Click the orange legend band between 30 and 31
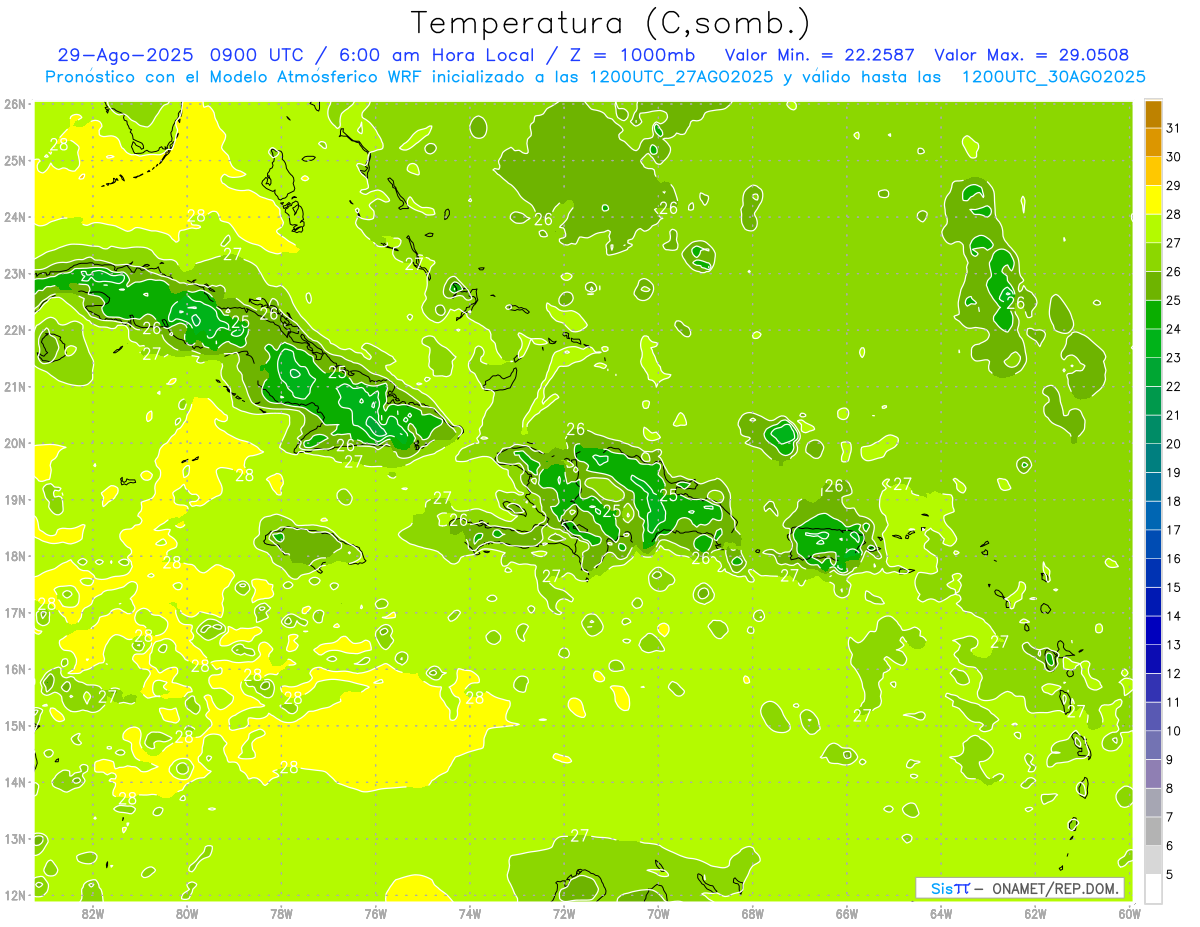Image resolution: width=1200 pixels, height=927 pixels. coord(1153,143)
